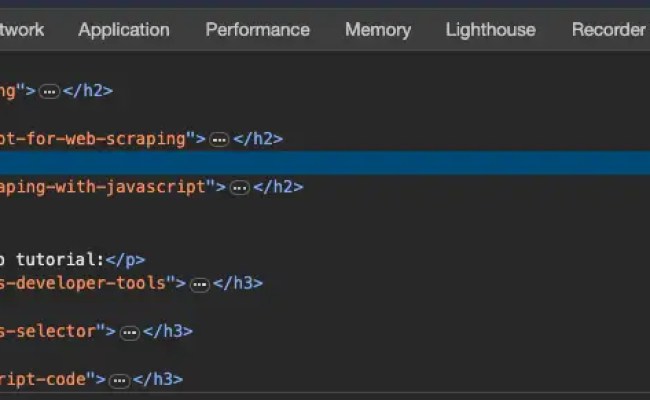Open the Performance tab
The image size is (650, 400).
point(257,30)
